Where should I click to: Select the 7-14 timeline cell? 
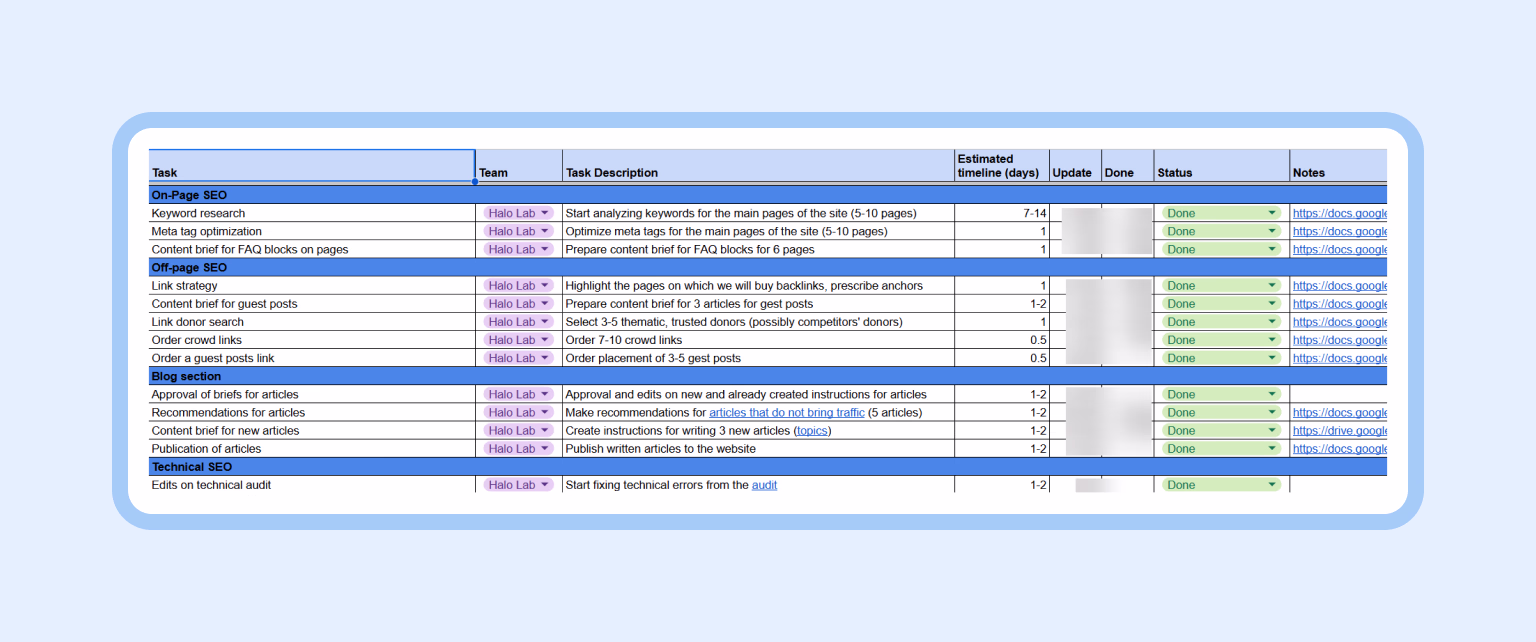[1002, 213]
